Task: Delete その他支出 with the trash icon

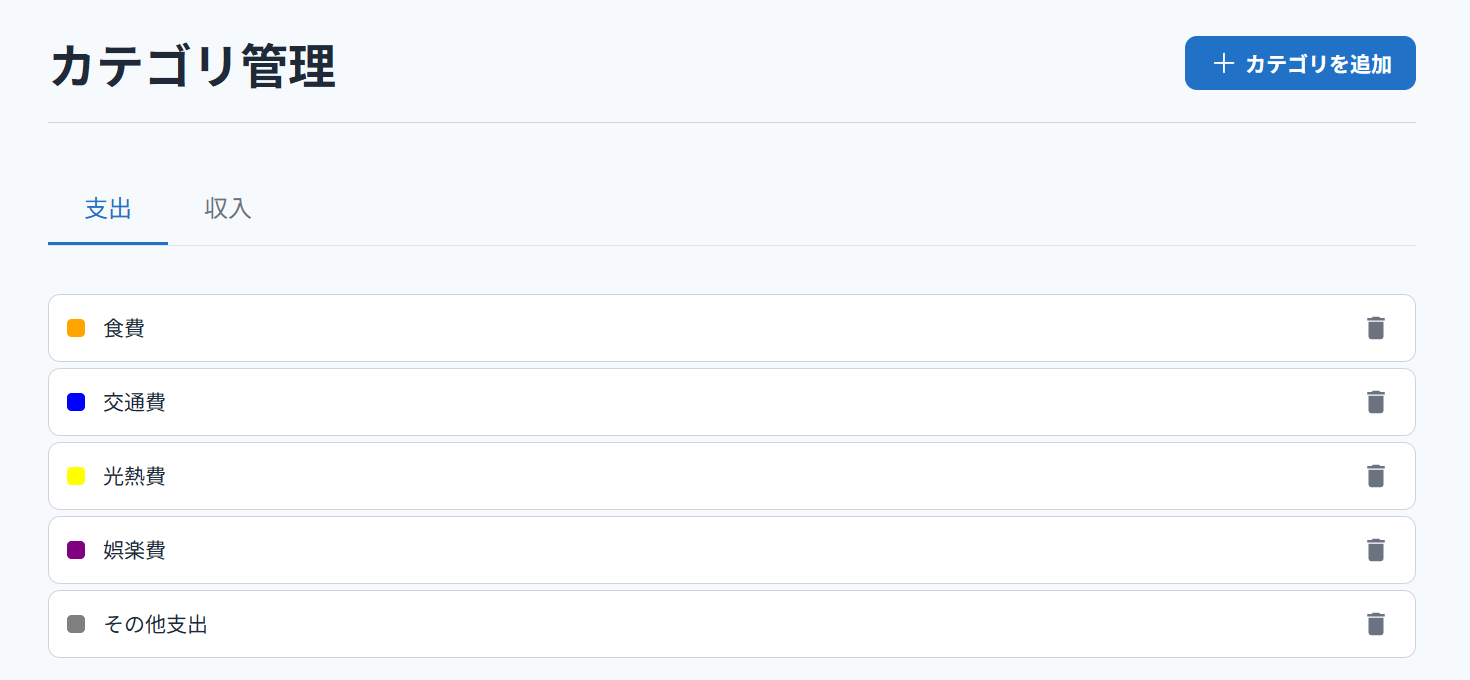Action: coord(1376,624)
